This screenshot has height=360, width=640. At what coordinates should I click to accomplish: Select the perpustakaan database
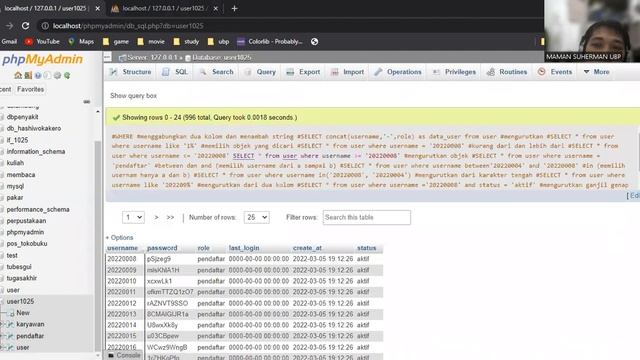point(26,221)
